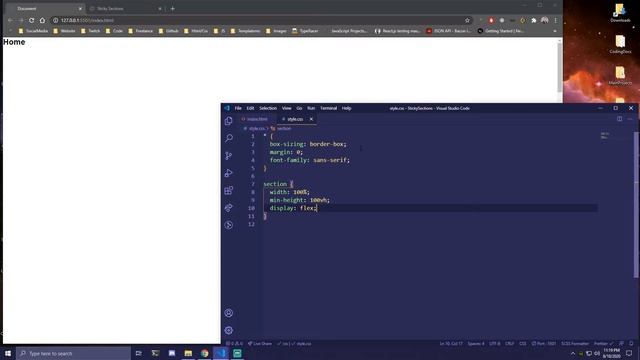Open the editor More Actions ellipsis

[x=630, y=119]
